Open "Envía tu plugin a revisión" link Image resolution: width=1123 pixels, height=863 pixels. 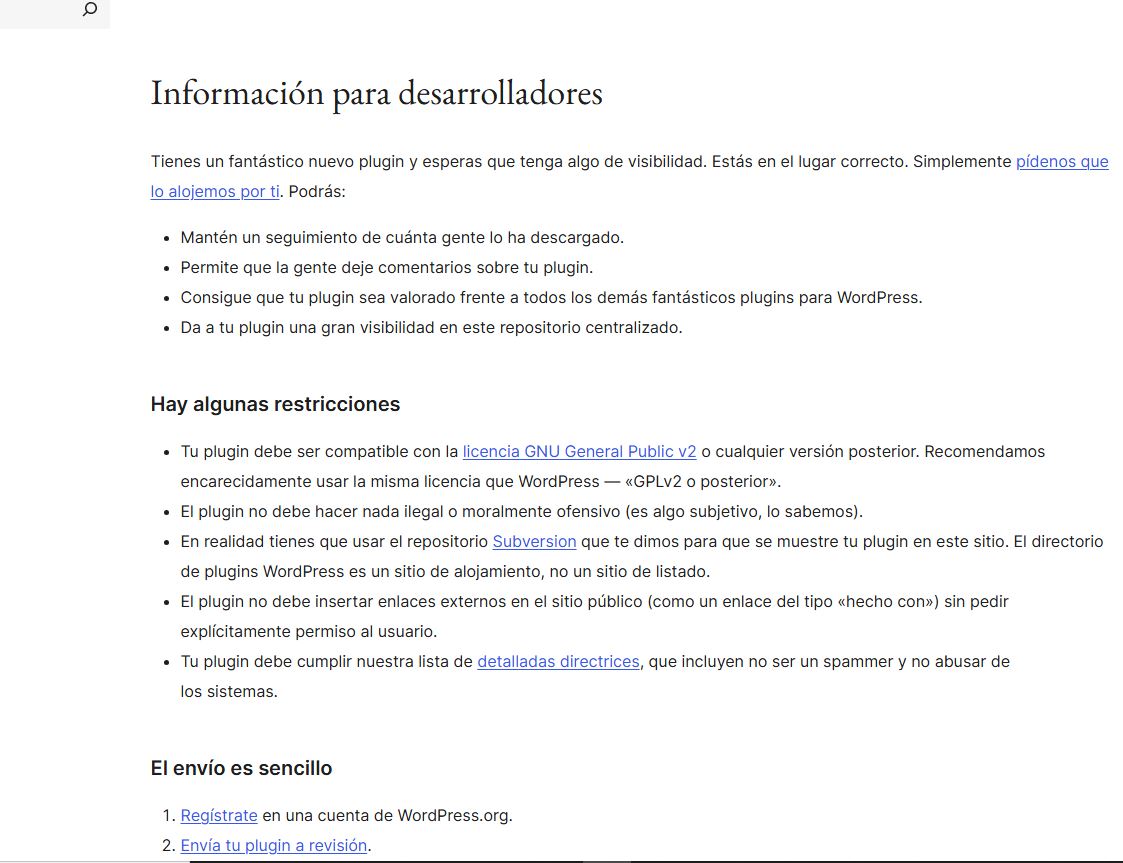click(x=274, y=845)
